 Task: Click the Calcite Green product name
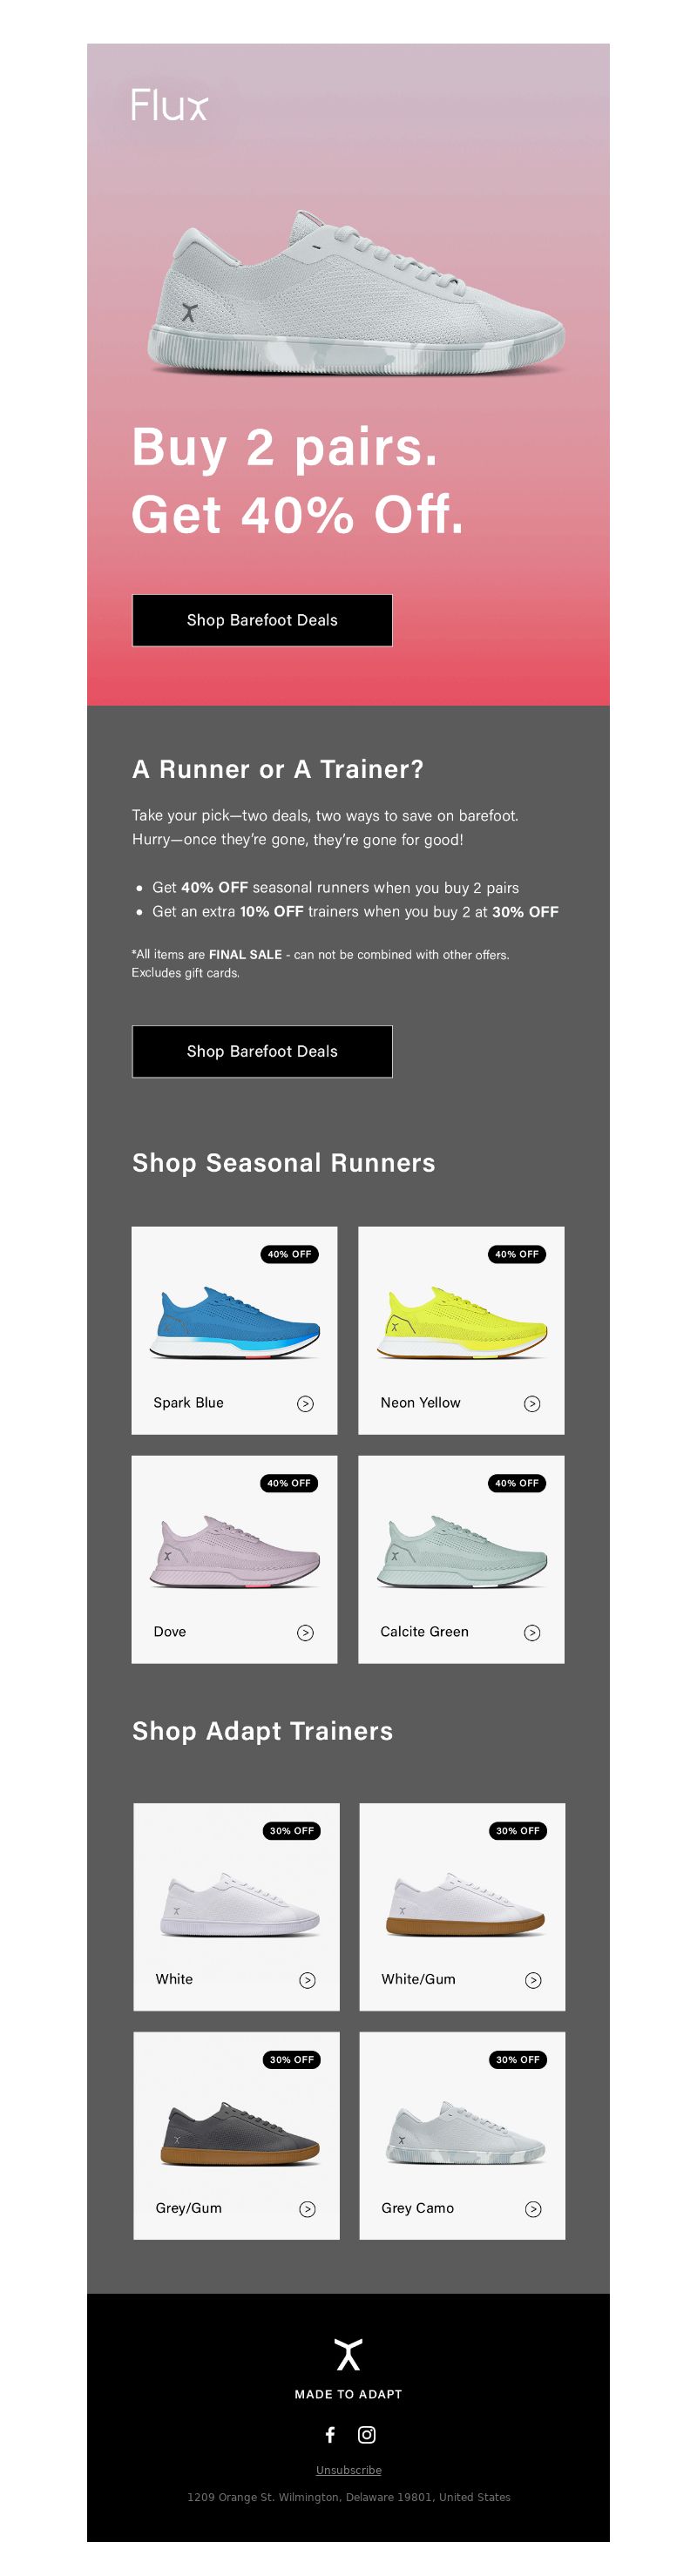(424, 1631)
